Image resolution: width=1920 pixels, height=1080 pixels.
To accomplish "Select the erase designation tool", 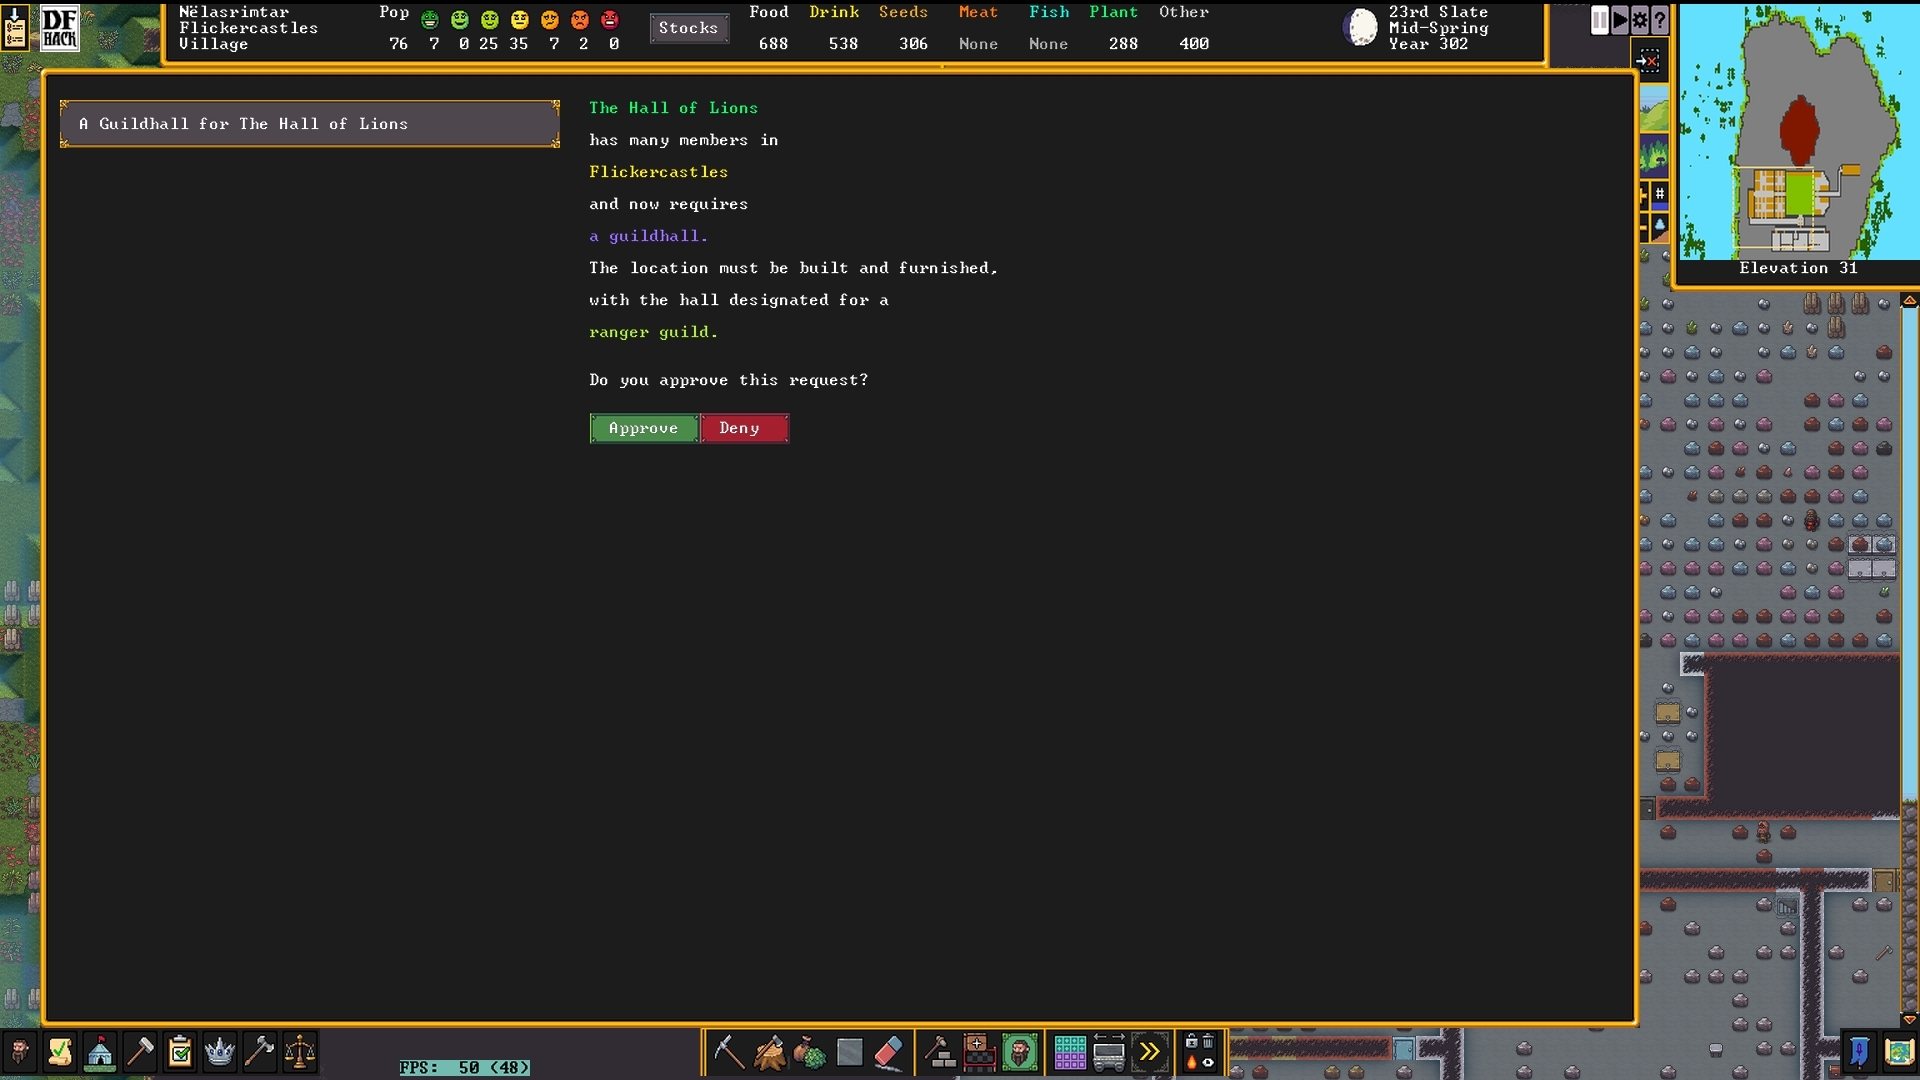I will point(888,1052).
